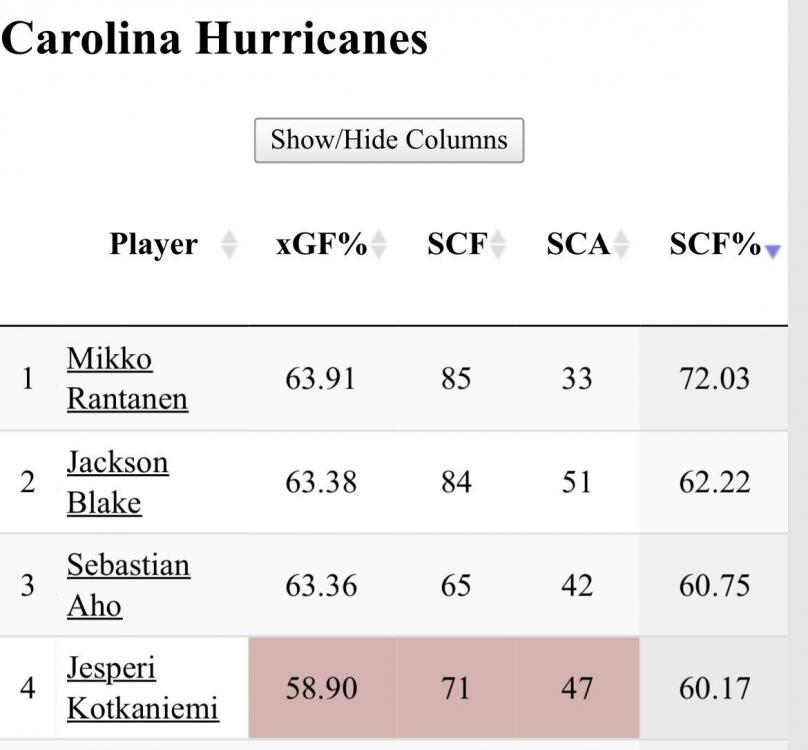Click the SCF% column header text
808x750 pixels.
pyautogui.click(x=715, y=245)
